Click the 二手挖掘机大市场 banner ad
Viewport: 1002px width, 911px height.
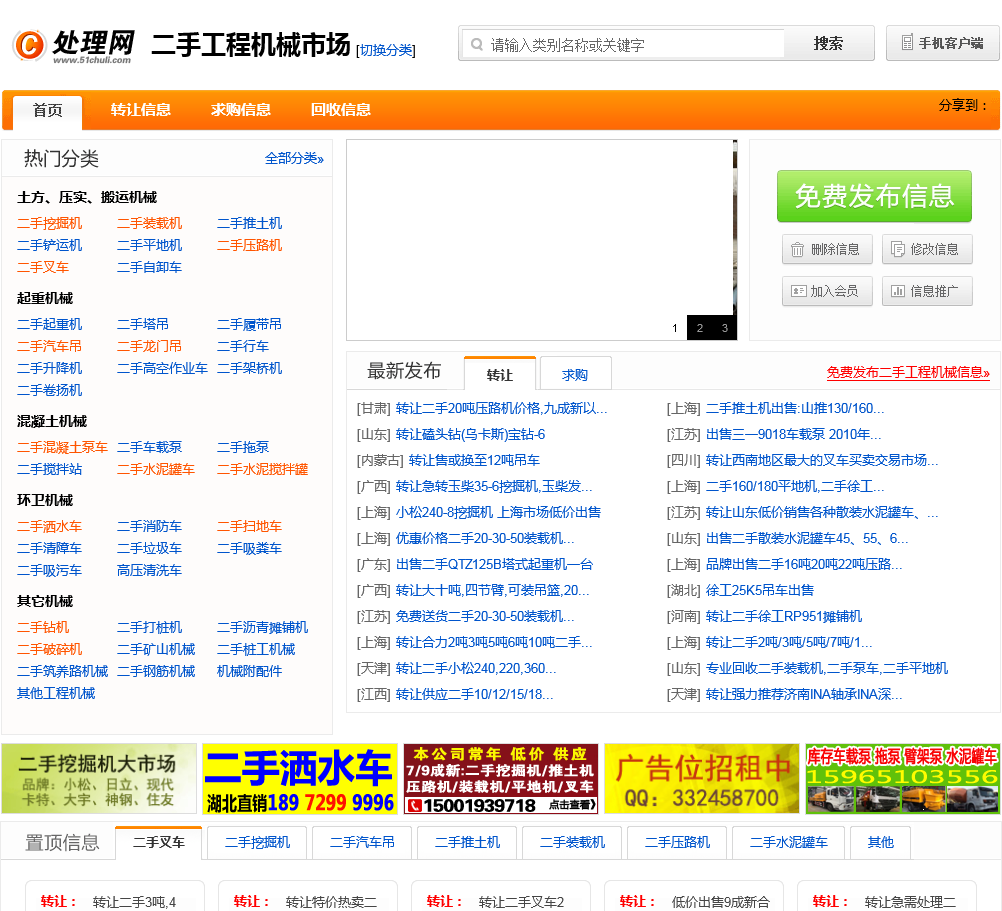pyautogui.click(x=99, y=779)
